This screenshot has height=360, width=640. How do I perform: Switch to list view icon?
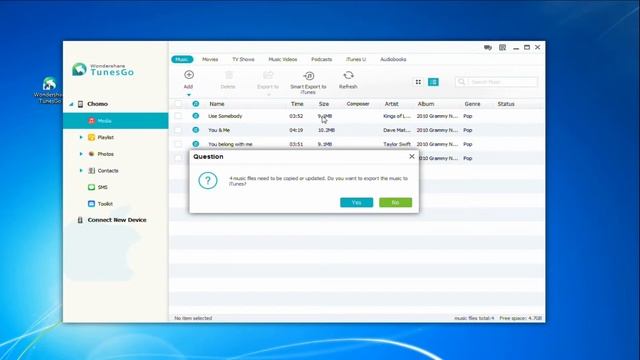433,82
